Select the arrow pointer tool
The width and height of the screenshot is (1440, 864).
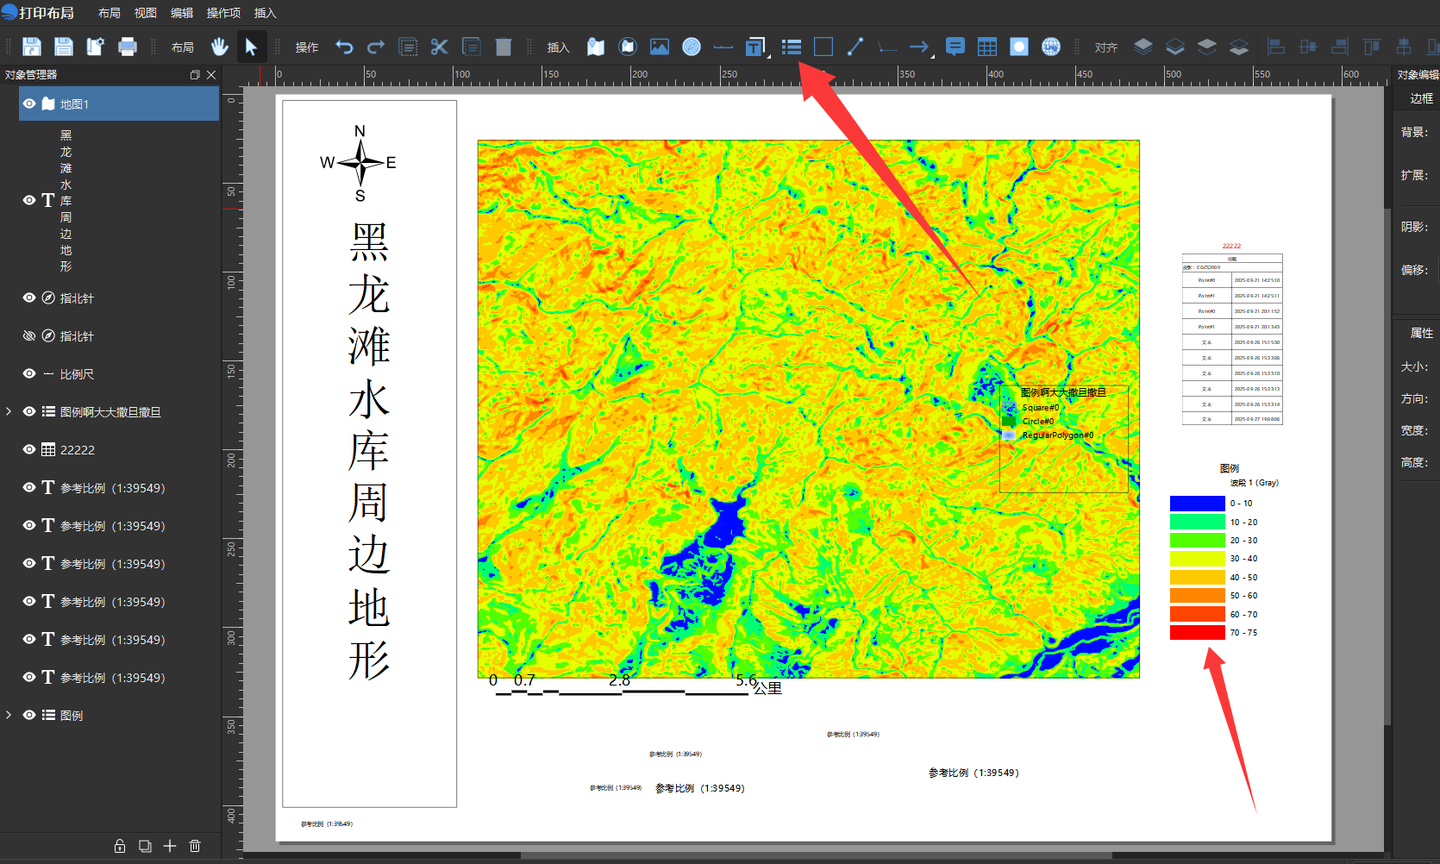(251, 47)
